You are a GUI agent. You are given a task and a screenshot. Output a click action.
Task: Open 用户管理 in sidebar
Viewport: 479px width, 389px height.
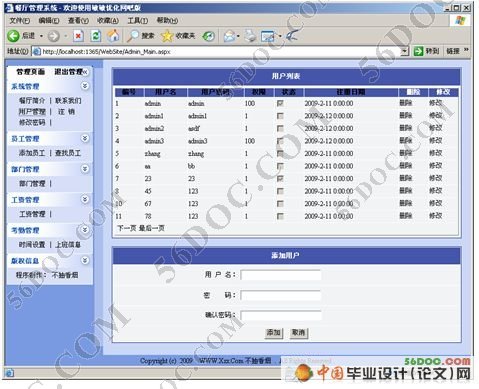coord(32,112)
